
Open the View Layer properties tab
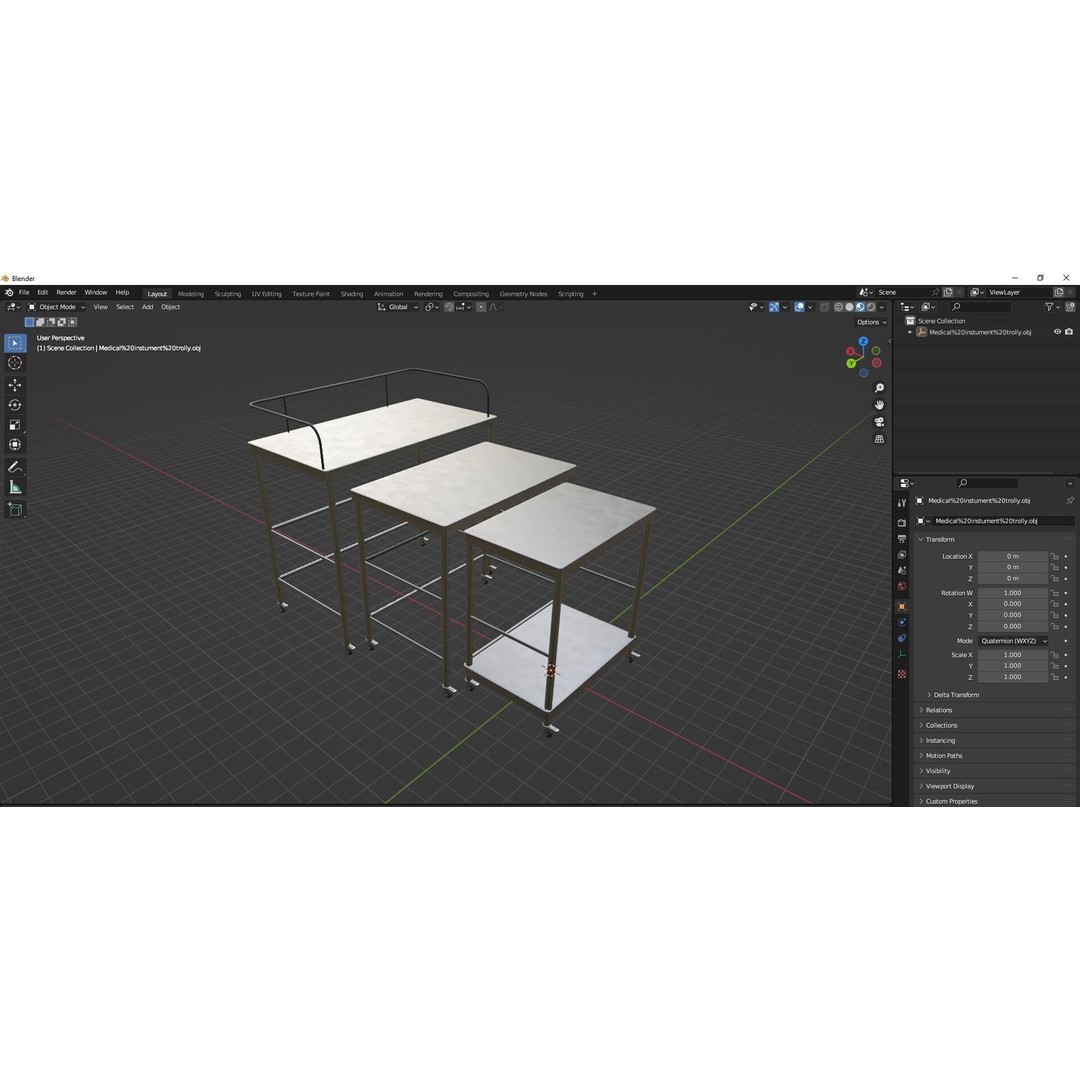(902, 554)
